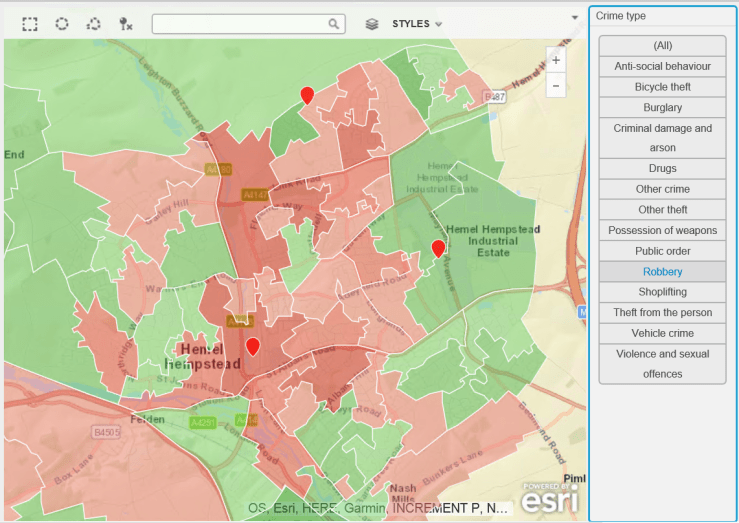Click the Esri logo link
Screen dimensions: 739x523
(x=549, y=497)
